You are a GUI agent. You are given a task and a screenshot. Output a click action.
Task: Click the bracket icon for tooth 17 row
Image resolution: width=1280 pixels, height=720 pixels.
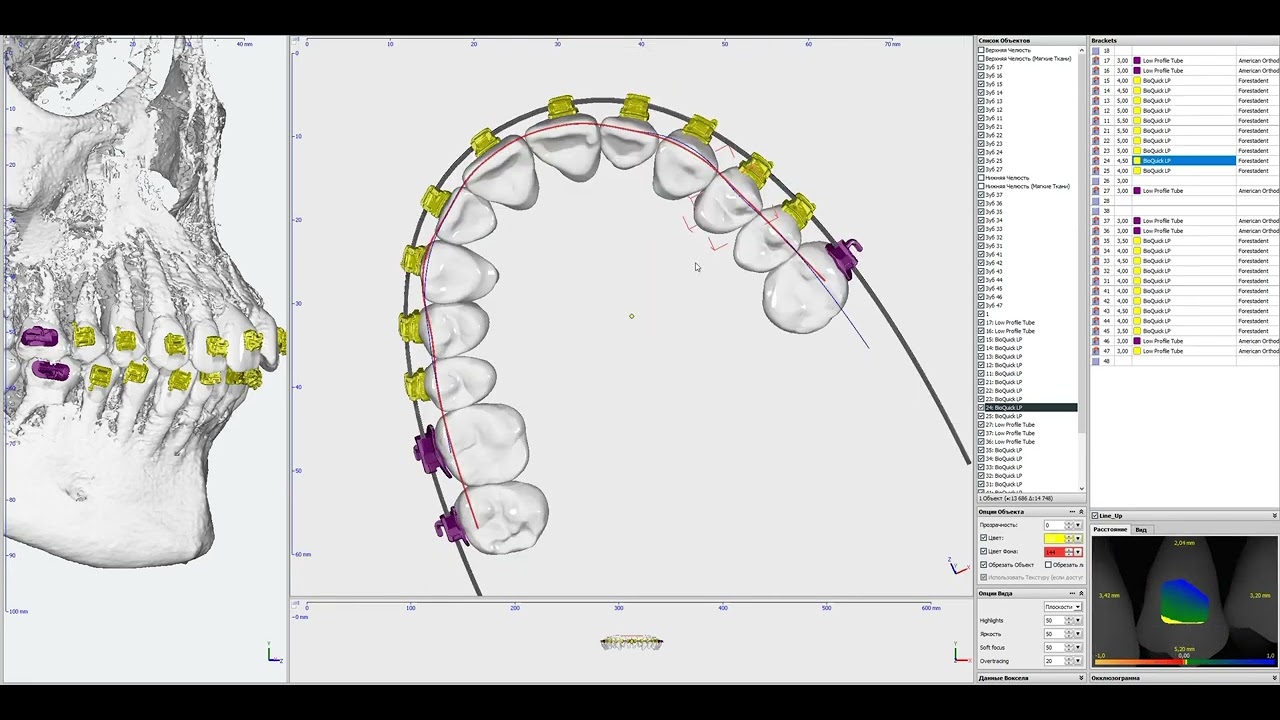click(x=1096, y=61)
